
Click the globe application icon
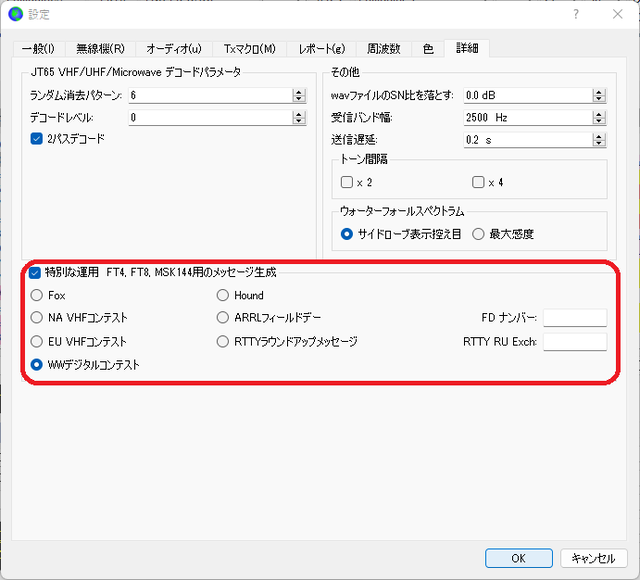16,14
